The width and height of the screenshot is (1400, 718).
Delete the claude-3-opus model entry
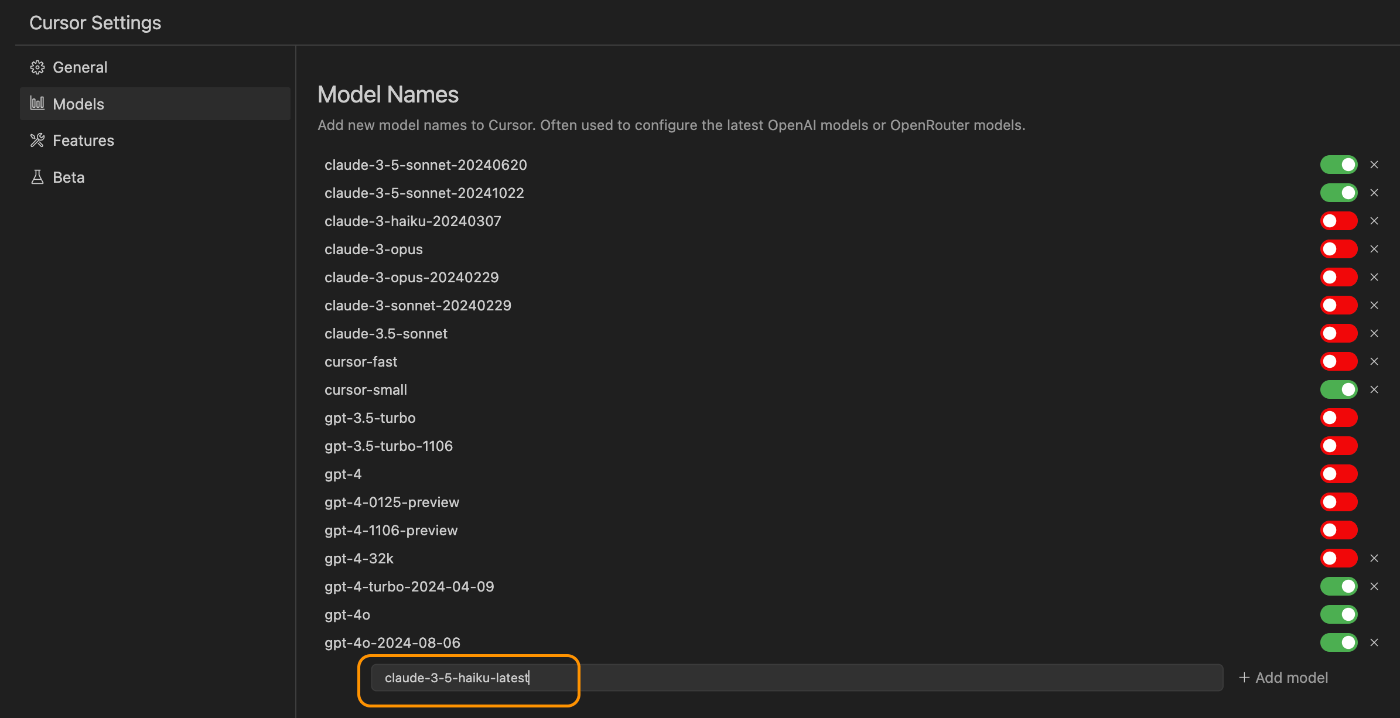point(1374,249)
